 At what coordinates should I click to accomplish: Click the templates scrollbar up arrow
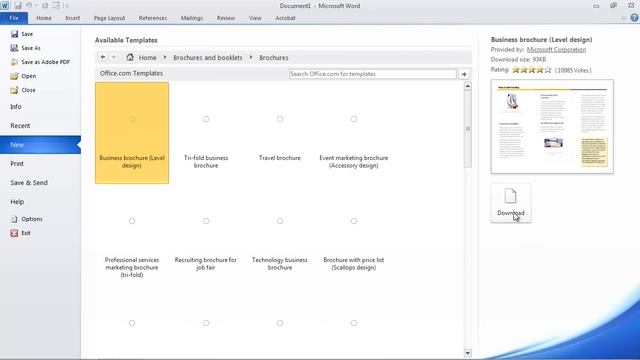[468, 86]
